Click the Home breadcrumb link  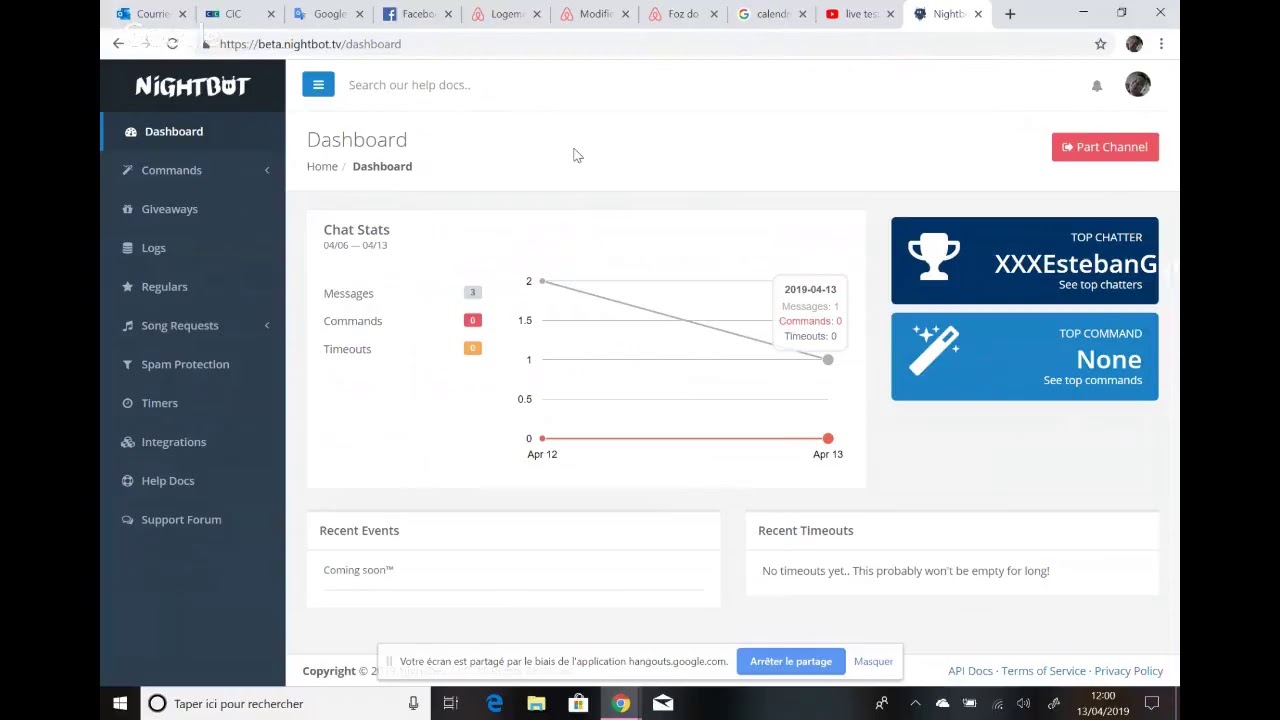322,166
